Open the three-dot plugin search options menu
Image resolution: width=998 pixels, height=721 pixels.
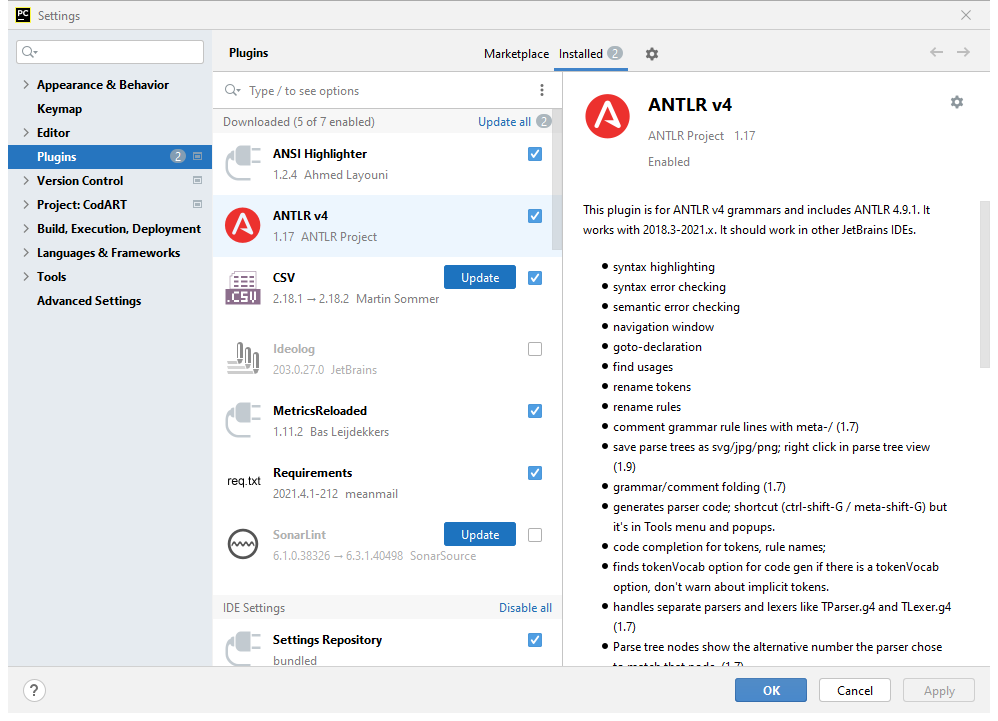coord(542,90)
